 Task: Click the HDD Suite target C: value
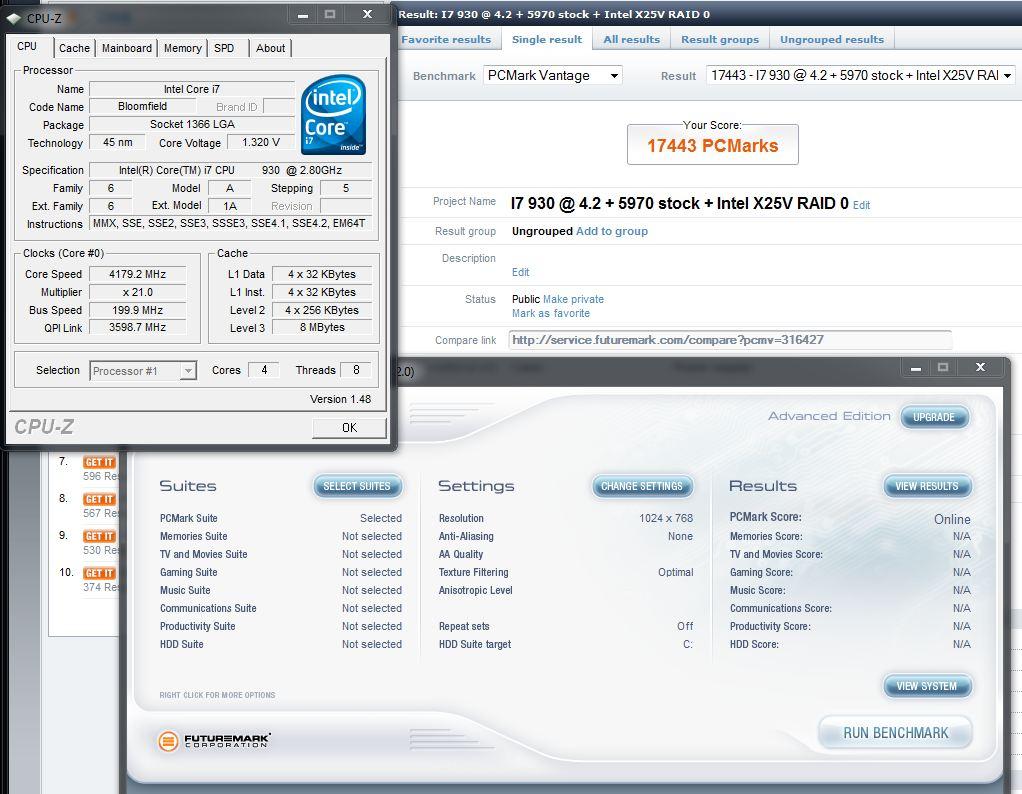688,644
